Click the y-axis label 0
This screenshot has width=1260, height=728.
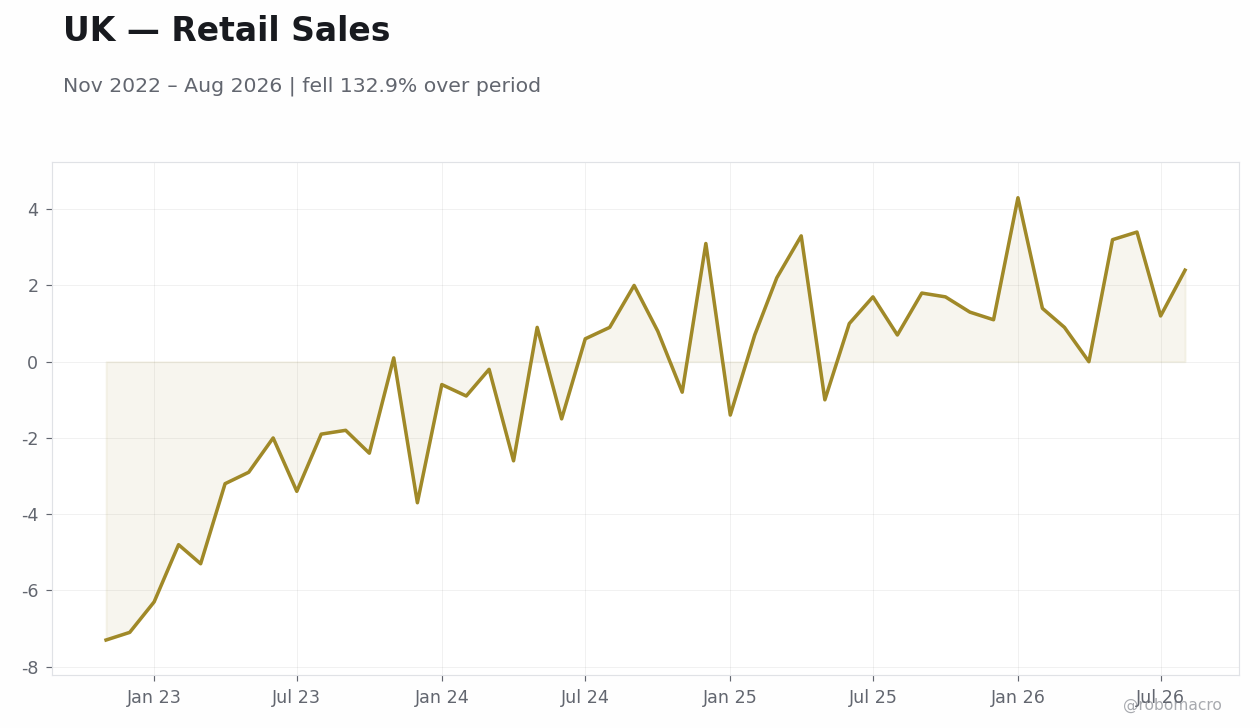pyautogui.click(x=33, y=362)
